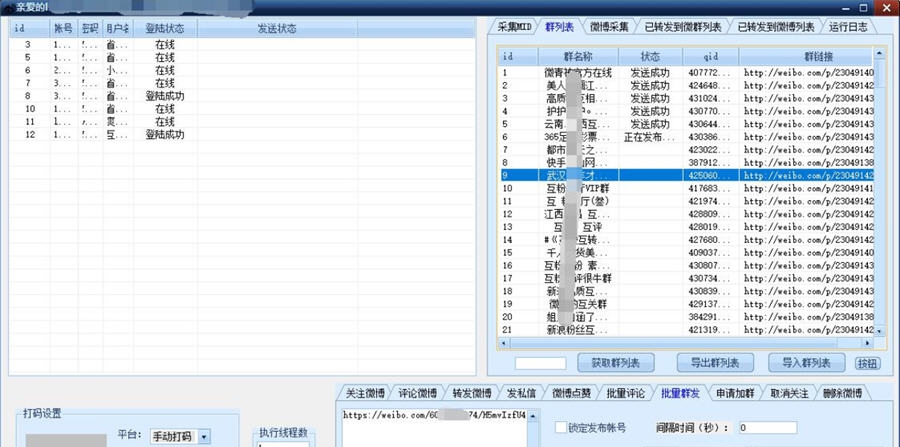Click the 导出群列表 button
The width and height of the screenshot is (900, 447).
(714, 363)
